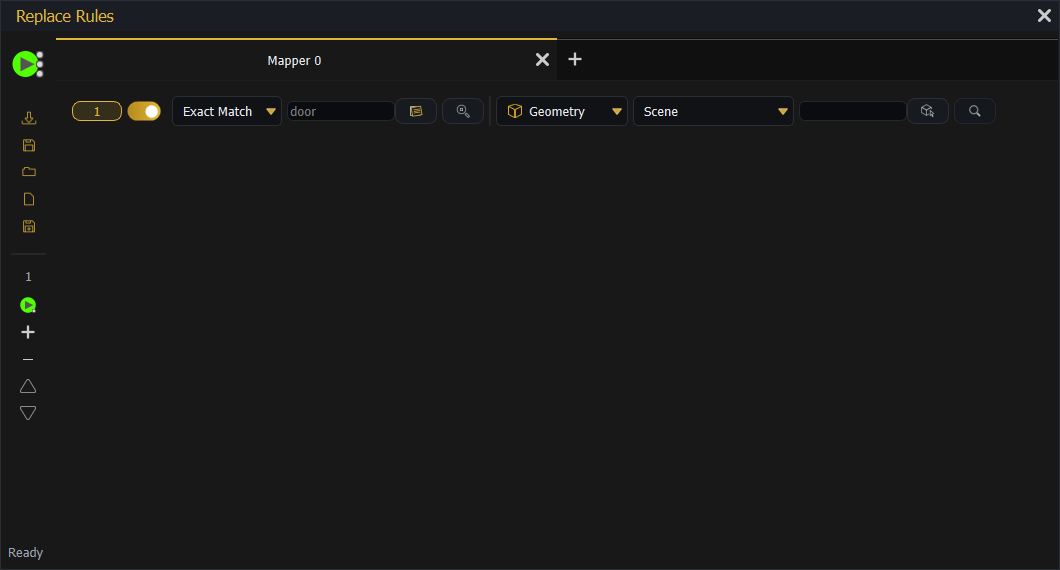
Task: Click the import download icon in the sidebar
Action: pos(28,118)
